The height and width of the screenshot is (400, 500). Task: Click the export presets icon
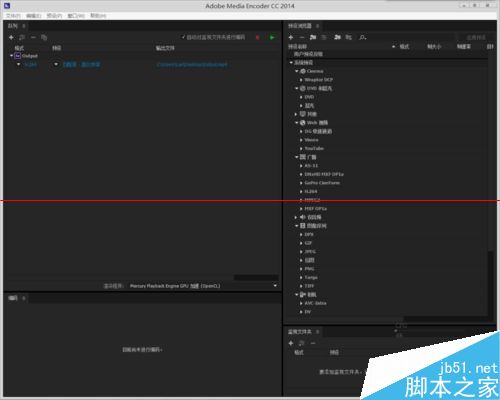click(348, 37)
